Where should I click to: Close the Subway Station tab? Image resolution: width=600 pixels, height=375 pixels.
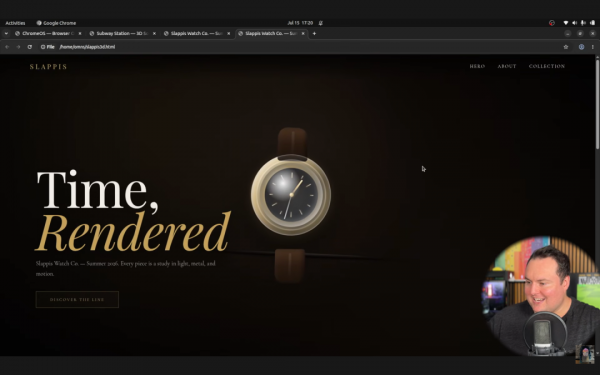click(x=154, y=33)
